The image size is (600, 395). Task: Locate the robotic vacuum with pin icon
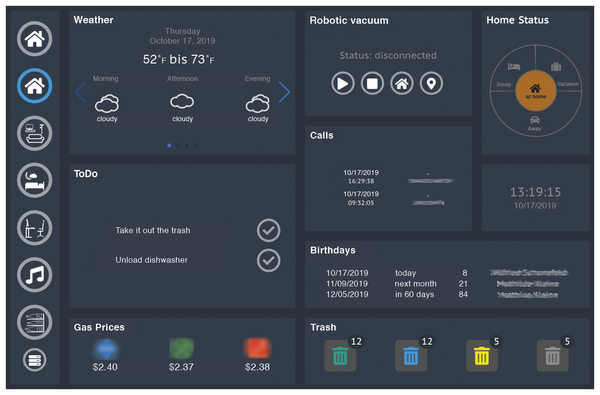[431, 83]
